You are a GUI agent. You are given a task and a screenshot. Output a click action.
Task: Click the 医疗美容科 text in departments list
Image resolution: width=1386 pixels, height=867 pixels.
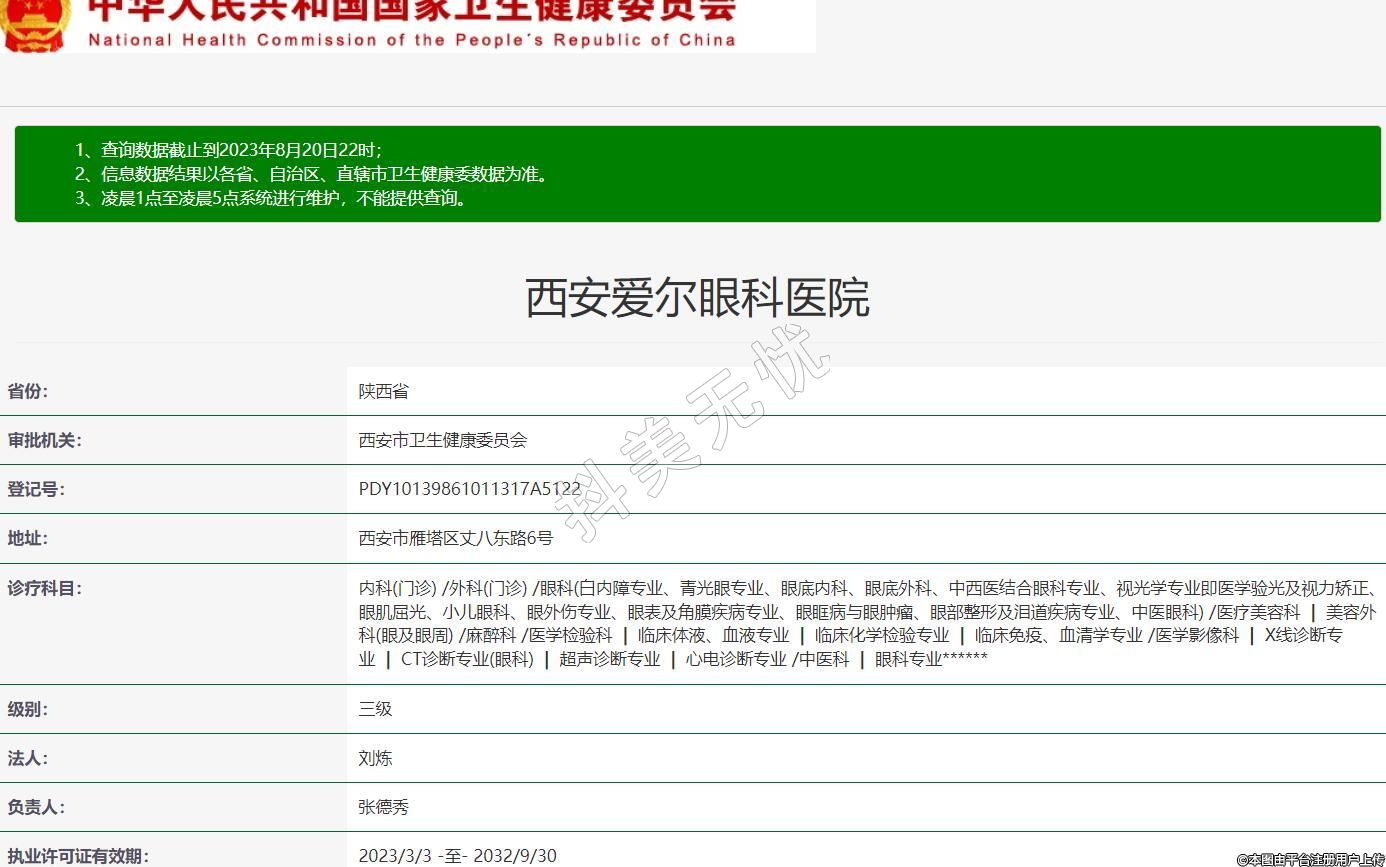(1258, 612)
